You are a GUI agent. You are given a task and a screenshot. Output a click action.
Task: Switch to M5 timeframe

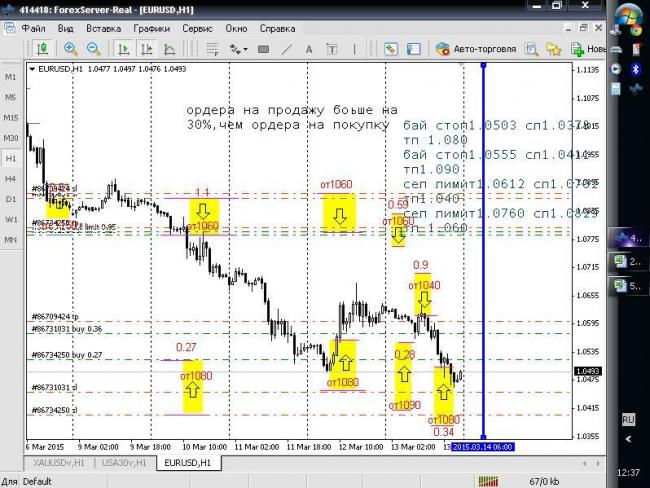pyautogui.click(x=10, y=97)
